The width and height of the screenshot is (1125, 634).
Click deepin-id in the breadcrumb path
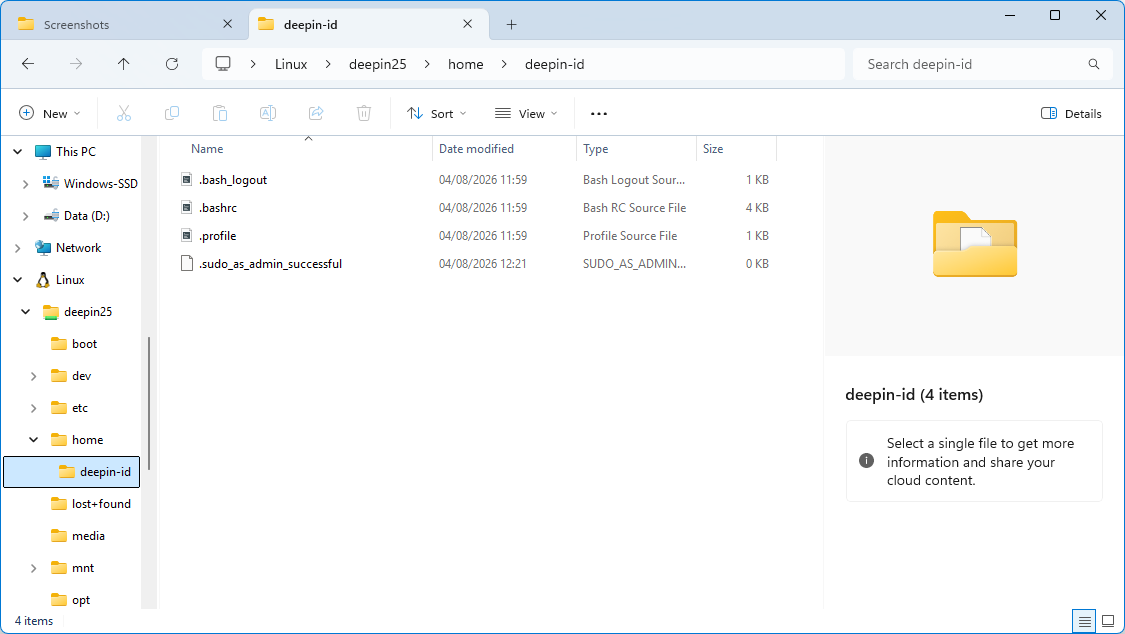point(555,64)
